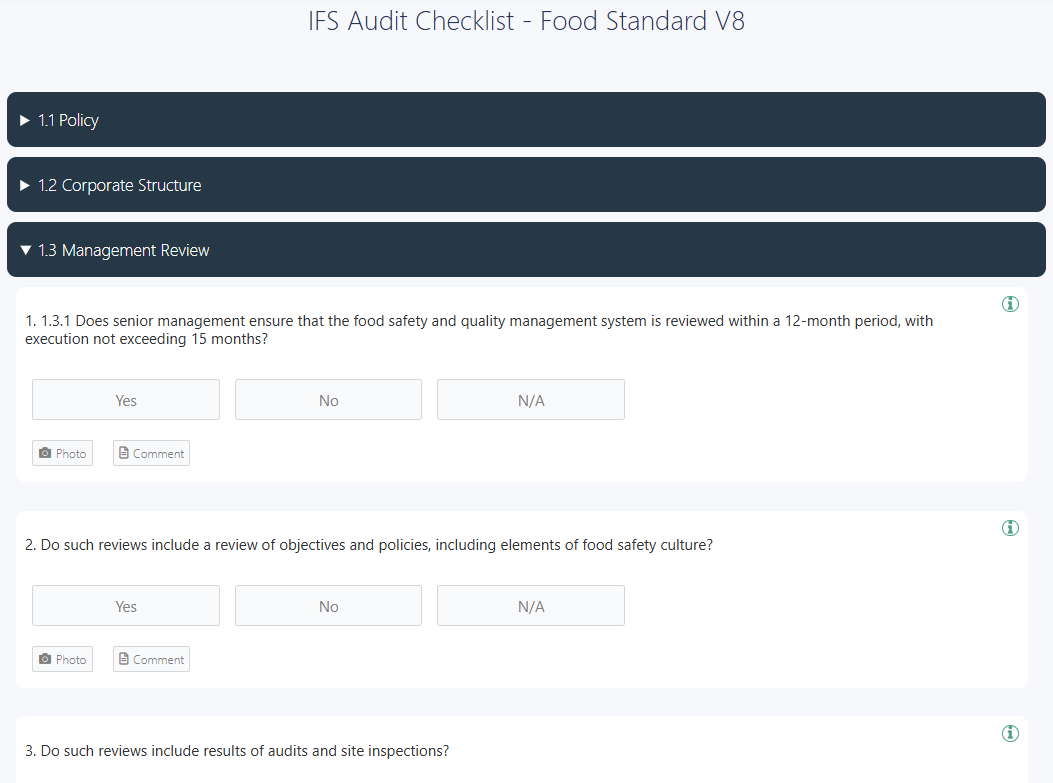Answer Yes to question 1.3.1
The width and height of the screenshot is (1053, 783).
pyautogui.click(x=125, y=399)
